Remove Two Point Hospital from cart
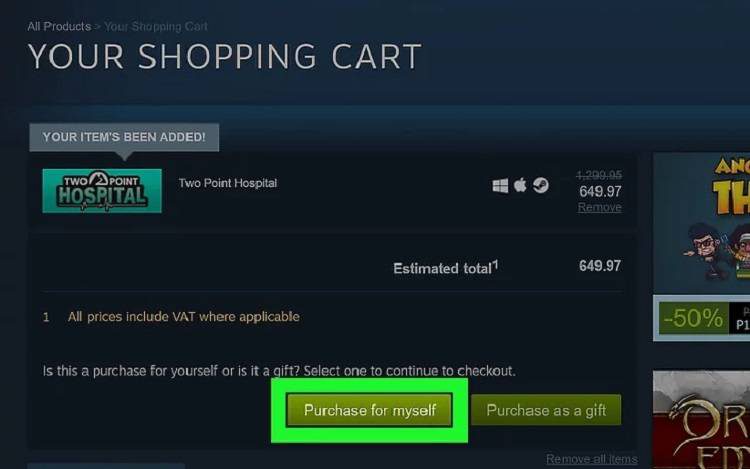Image resolution: width=750 pixels, height=469 pixels. tap(599, 207)
